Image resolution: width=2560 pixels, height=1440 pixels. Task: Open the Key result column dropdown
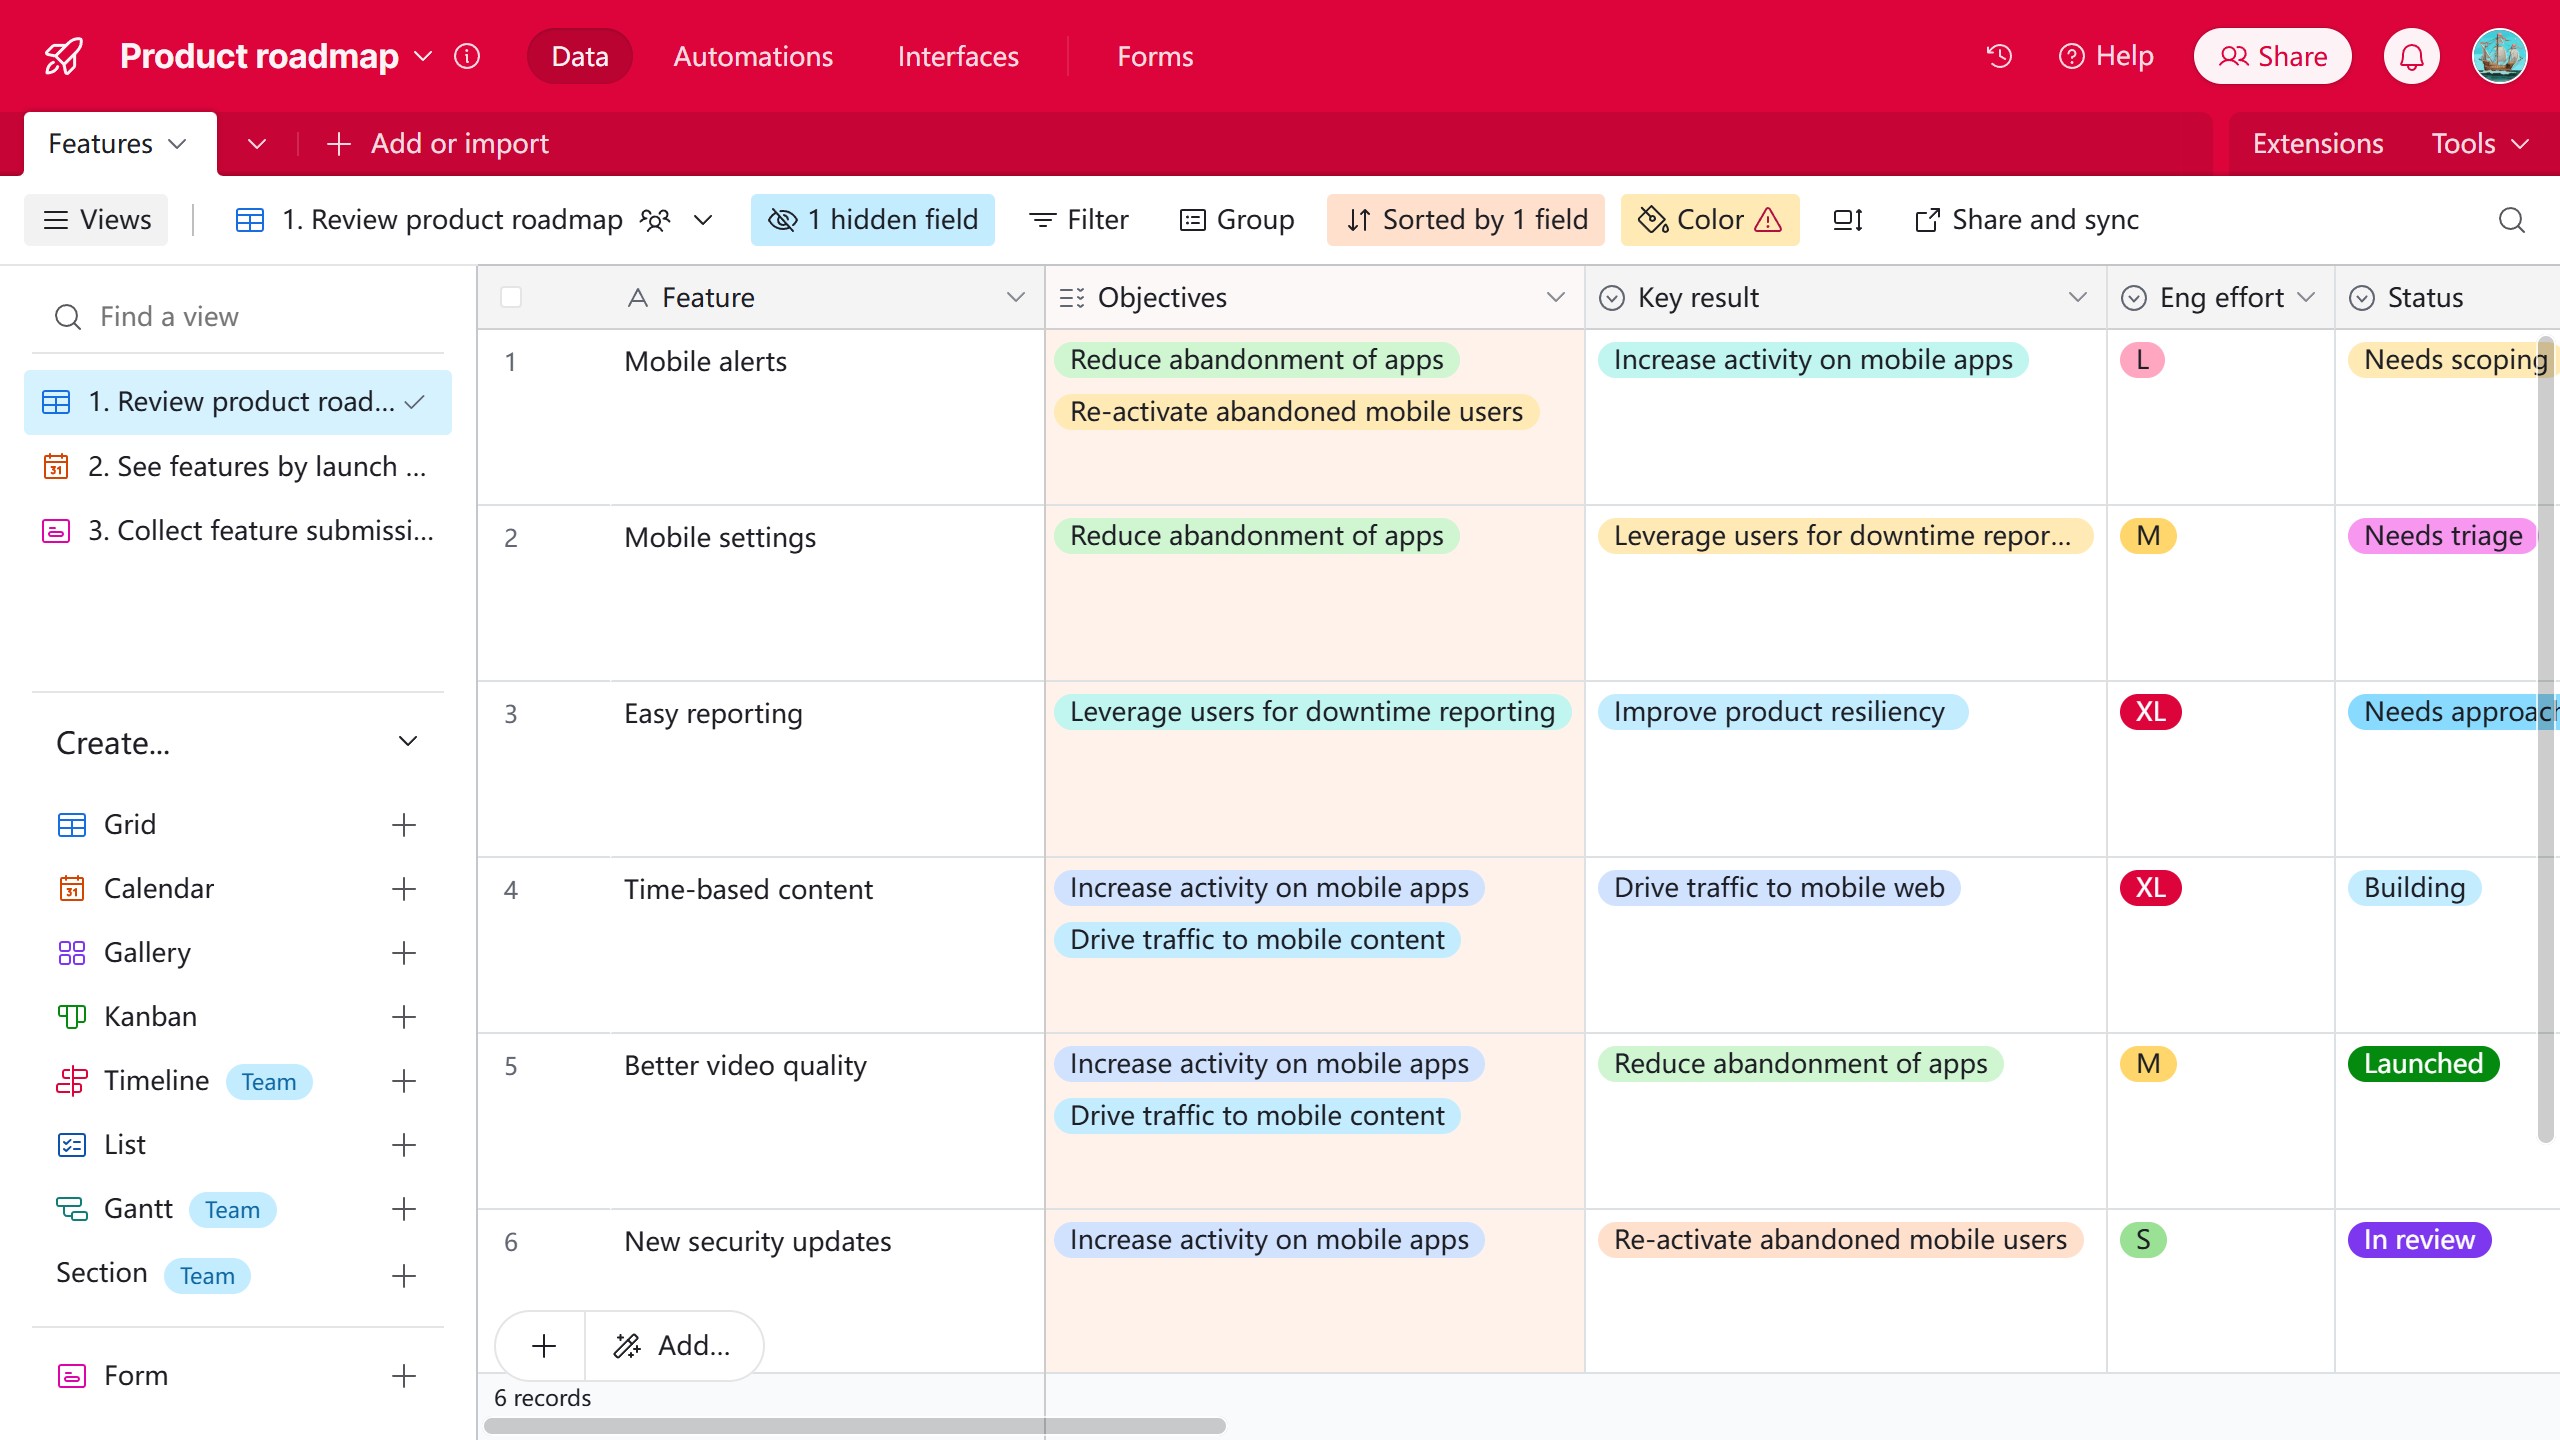coord(2077,297)
